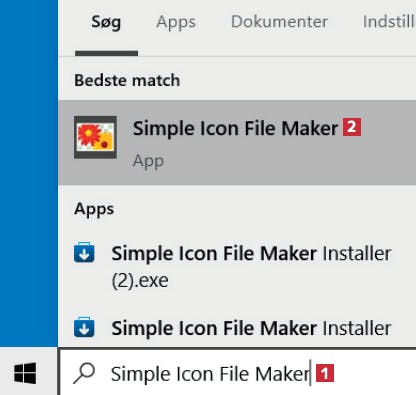Click the installer icon of the last result
Viewport: 416px width, 395px height.
click(x=84, y=327)
